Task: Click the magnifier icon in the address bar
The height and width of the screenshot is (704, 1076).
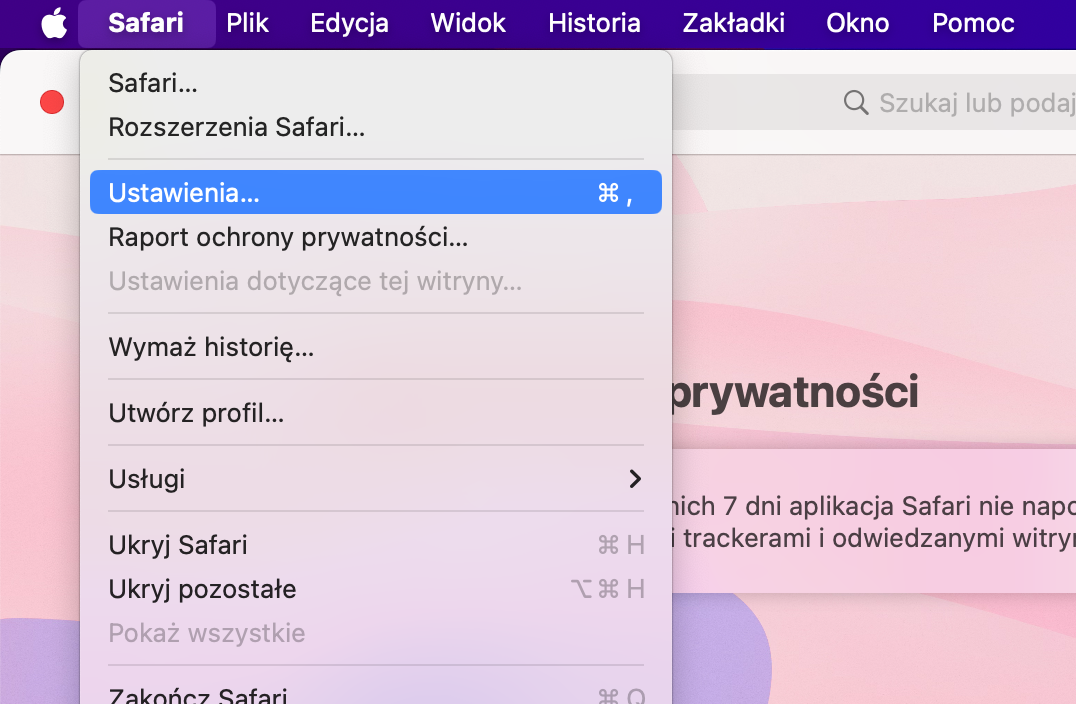Action: tap(856, 102)
